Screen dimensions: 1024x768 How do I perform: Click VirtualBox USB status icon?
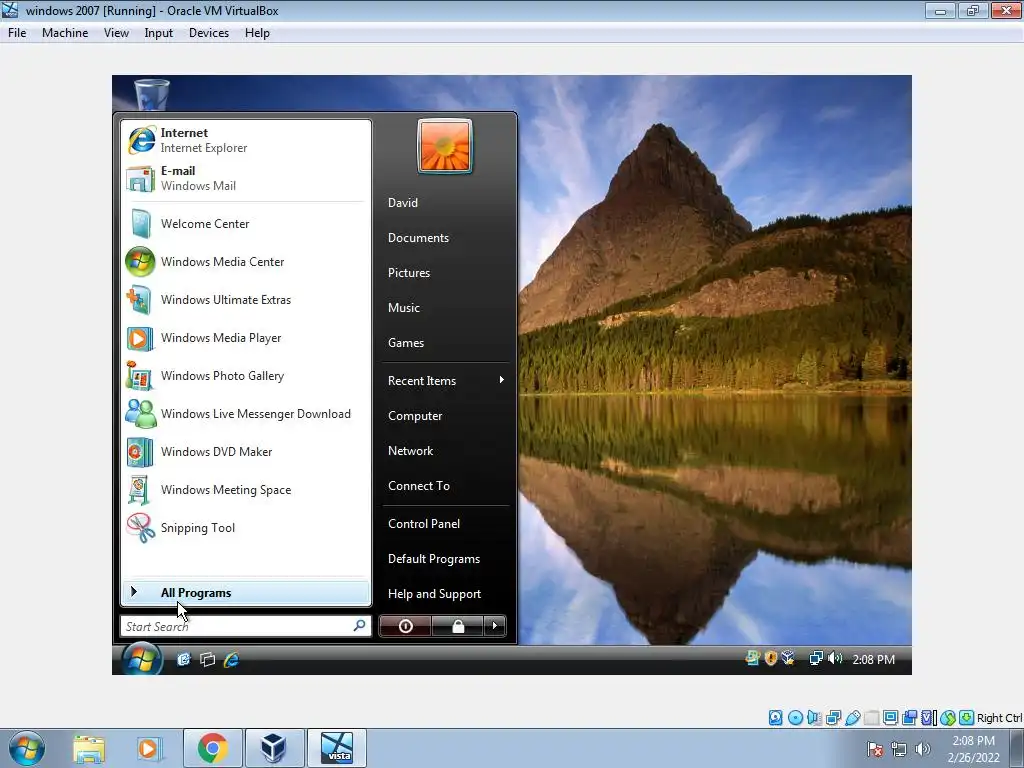(x=852, y=718)
